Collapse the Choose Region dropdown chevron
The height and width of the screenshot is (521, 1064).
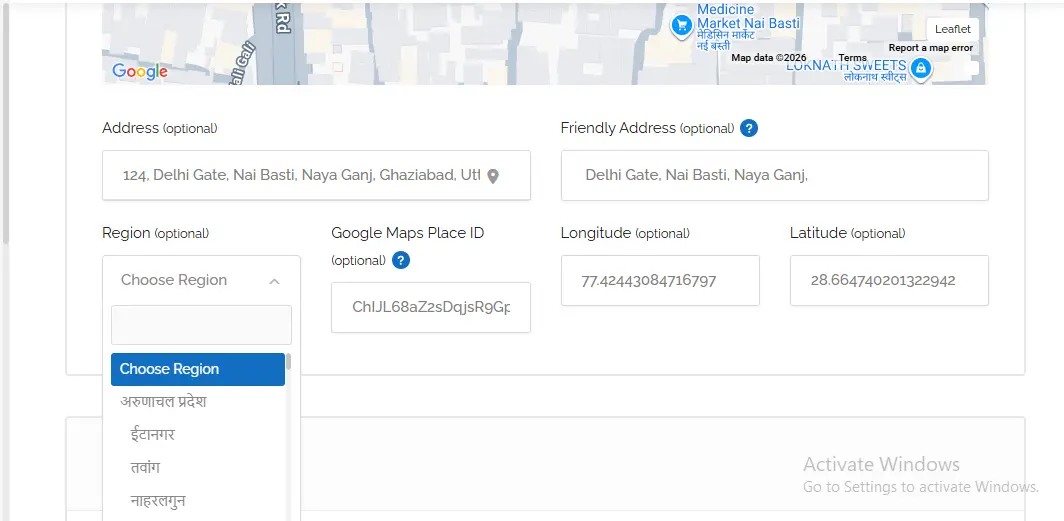pos(274,281)
